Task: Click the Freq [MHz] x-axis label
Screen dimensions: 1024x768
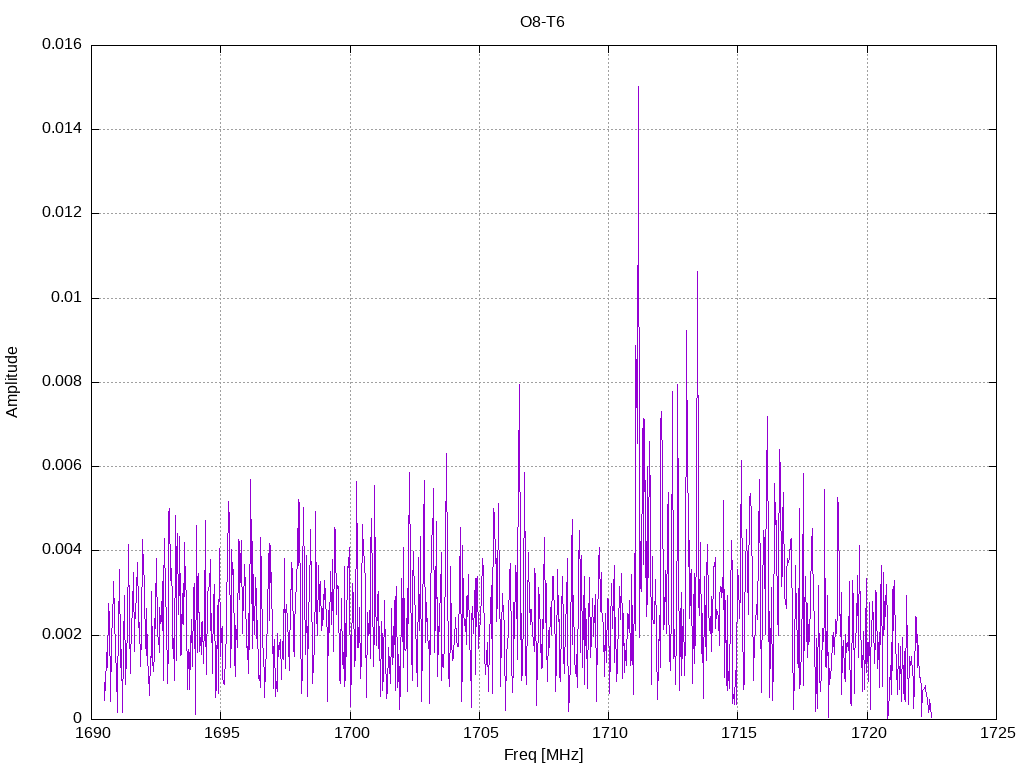Action: click(x=543, y=755)
